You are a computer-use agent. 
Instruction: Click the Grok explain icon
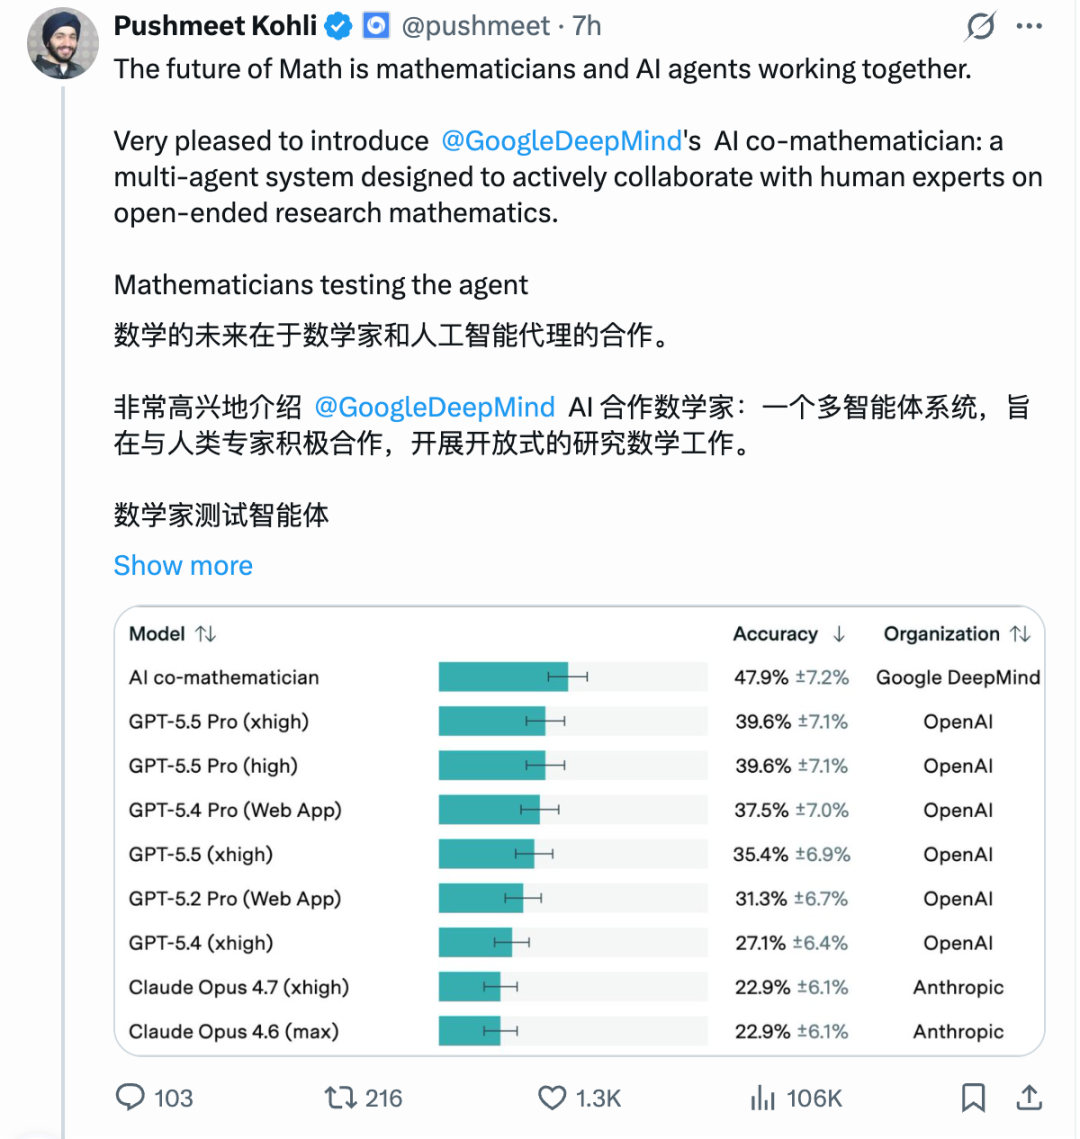click(x=980, y=26)
